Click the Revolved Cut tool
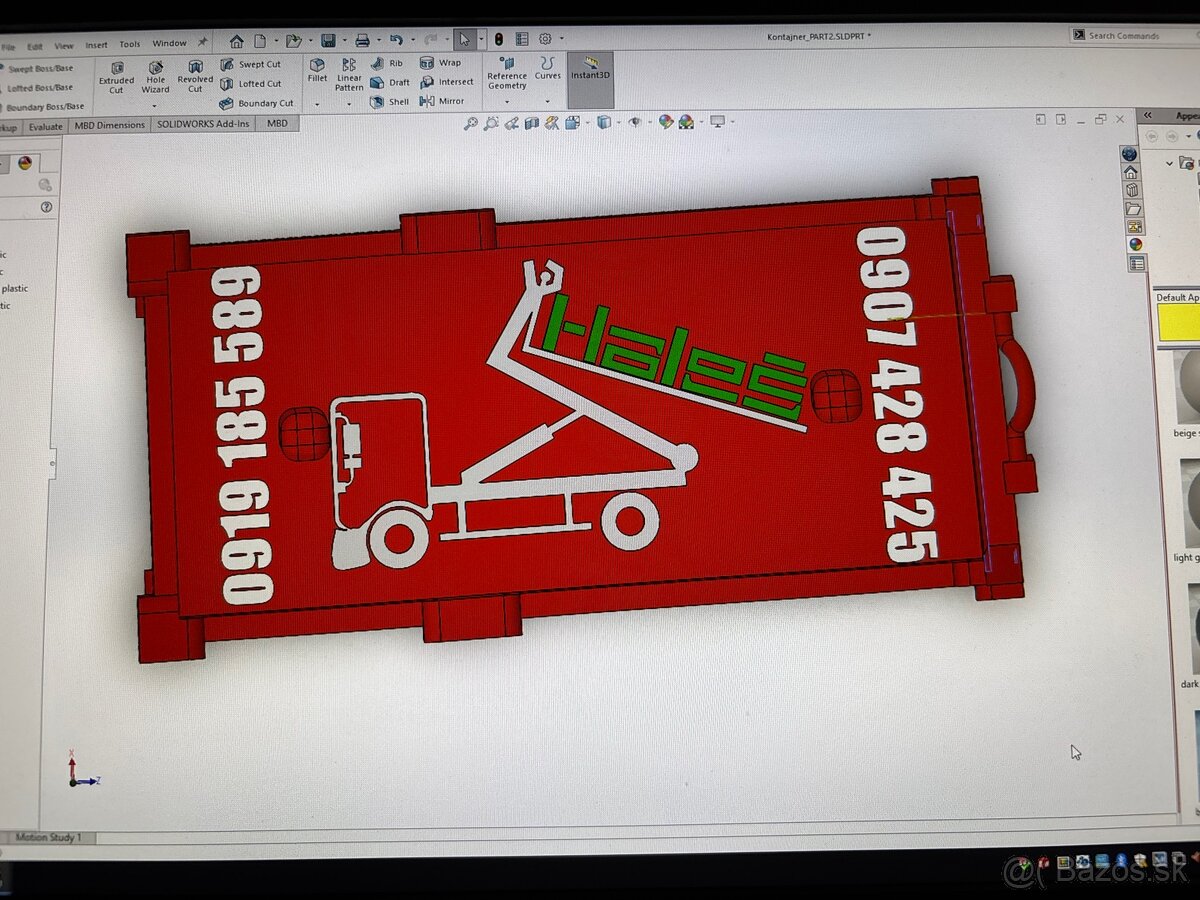Screen dimensions: 1200x900 click(195, 76)
